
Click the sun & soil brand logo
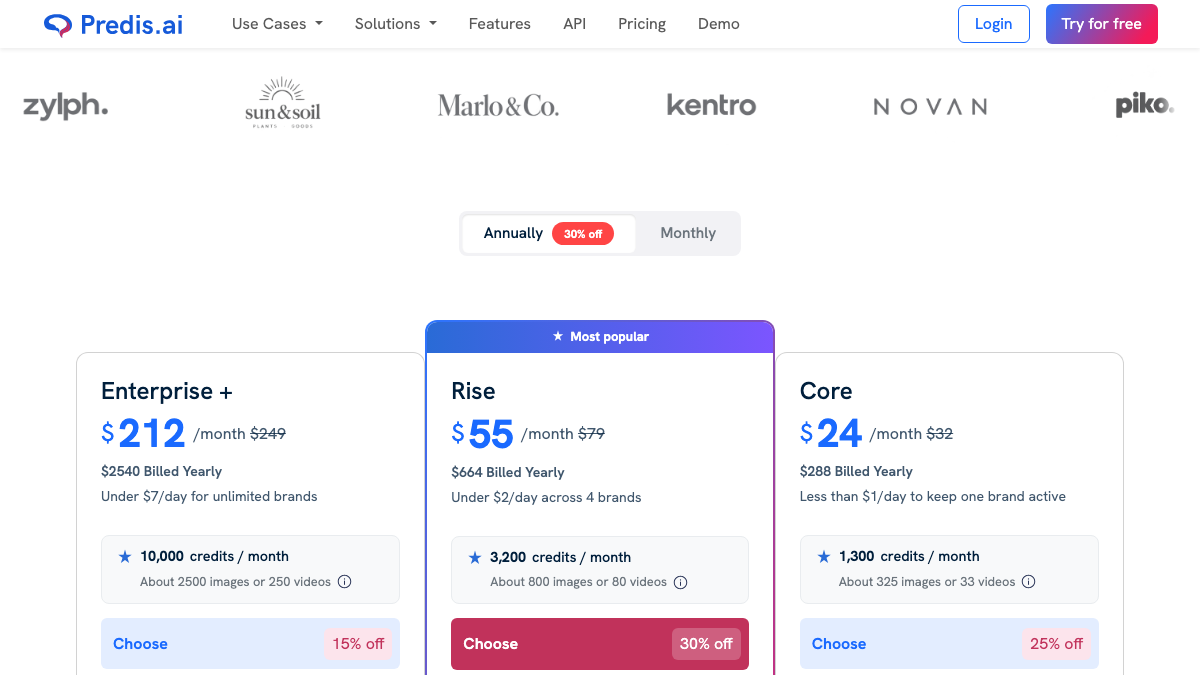coord(283,105)
